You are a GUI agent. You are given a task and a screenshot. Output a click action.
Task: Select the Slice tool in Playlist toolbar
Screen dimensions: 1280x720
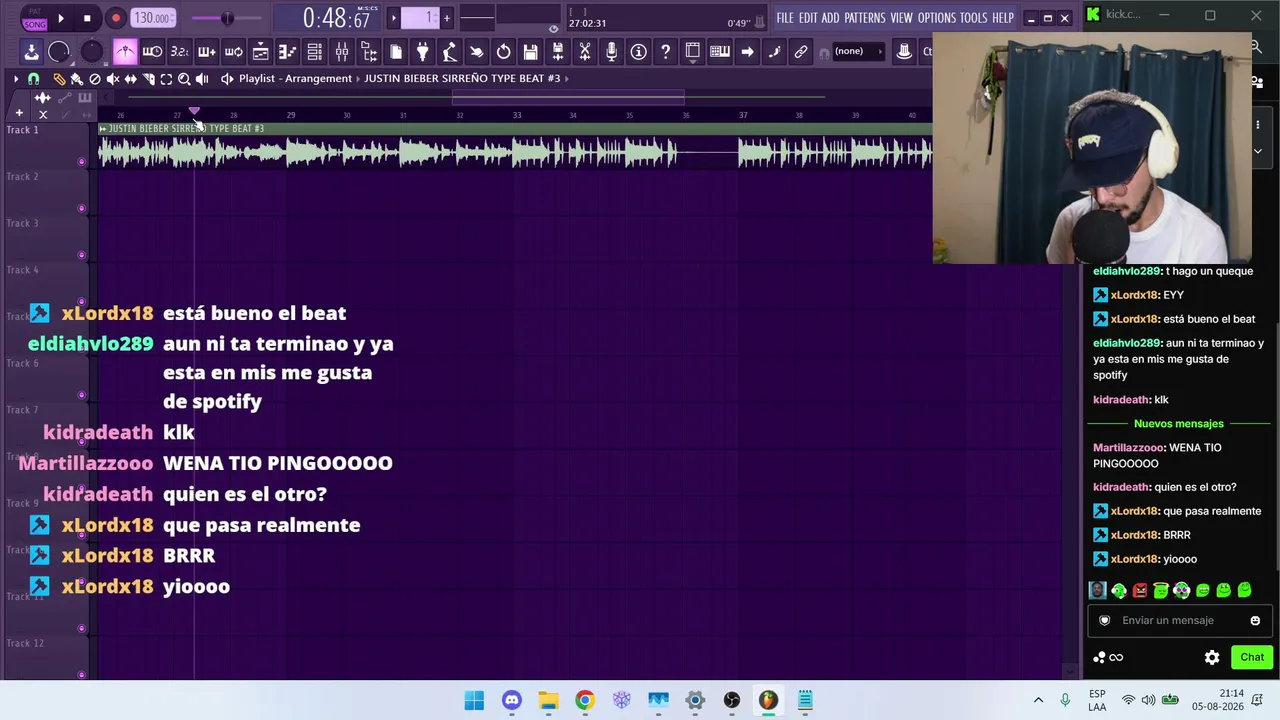(x=148, y=79)
